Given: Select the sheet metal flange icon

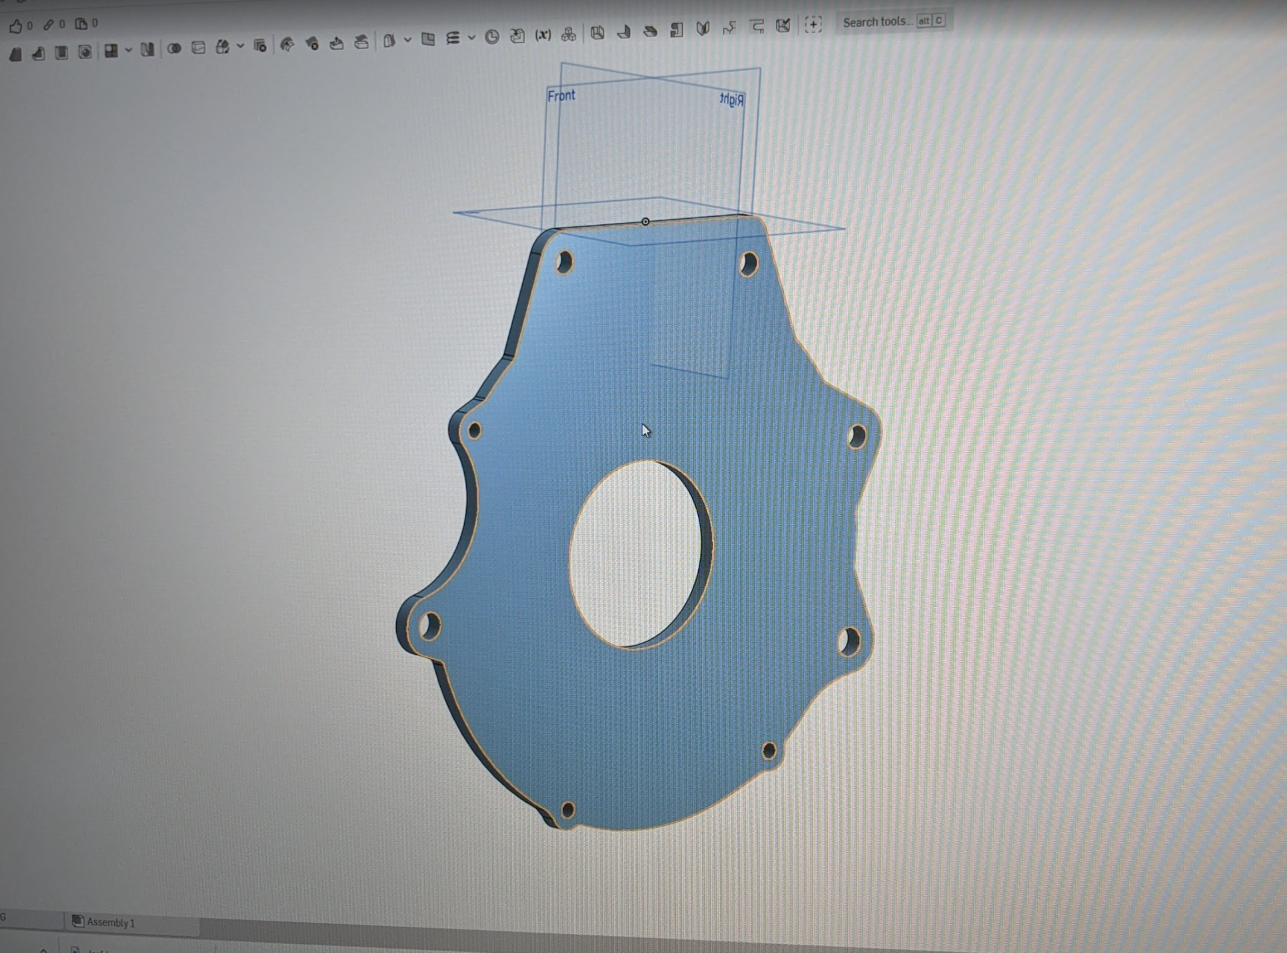Looking at the screenshot, I should coord(624,32).
